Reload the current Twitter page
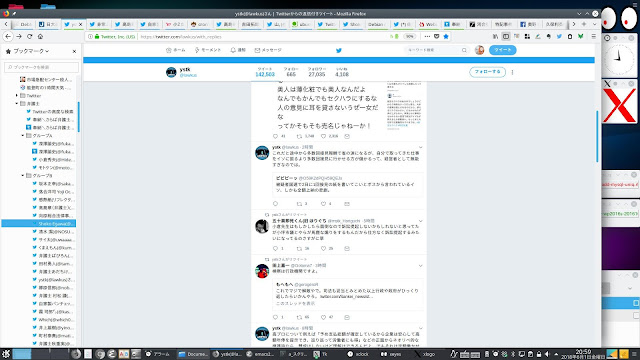 pyautogui.click(x=29, y=36)
